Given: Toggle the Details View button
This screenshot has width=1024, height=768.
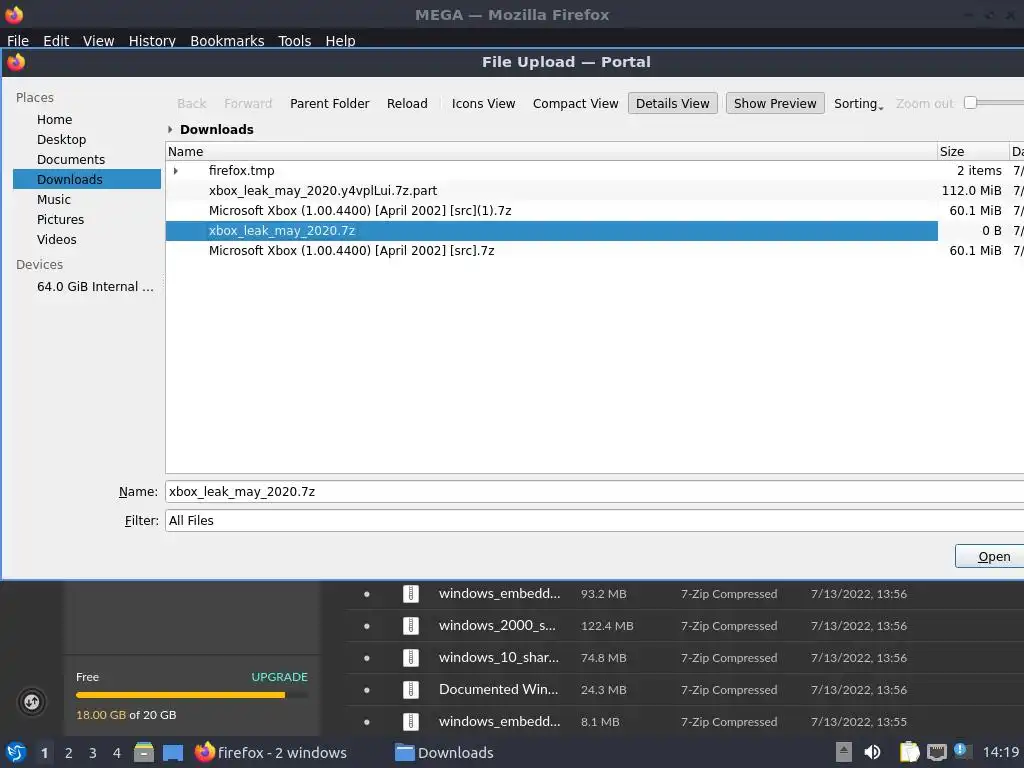Looking at the screenshot, I should [673, 103].
